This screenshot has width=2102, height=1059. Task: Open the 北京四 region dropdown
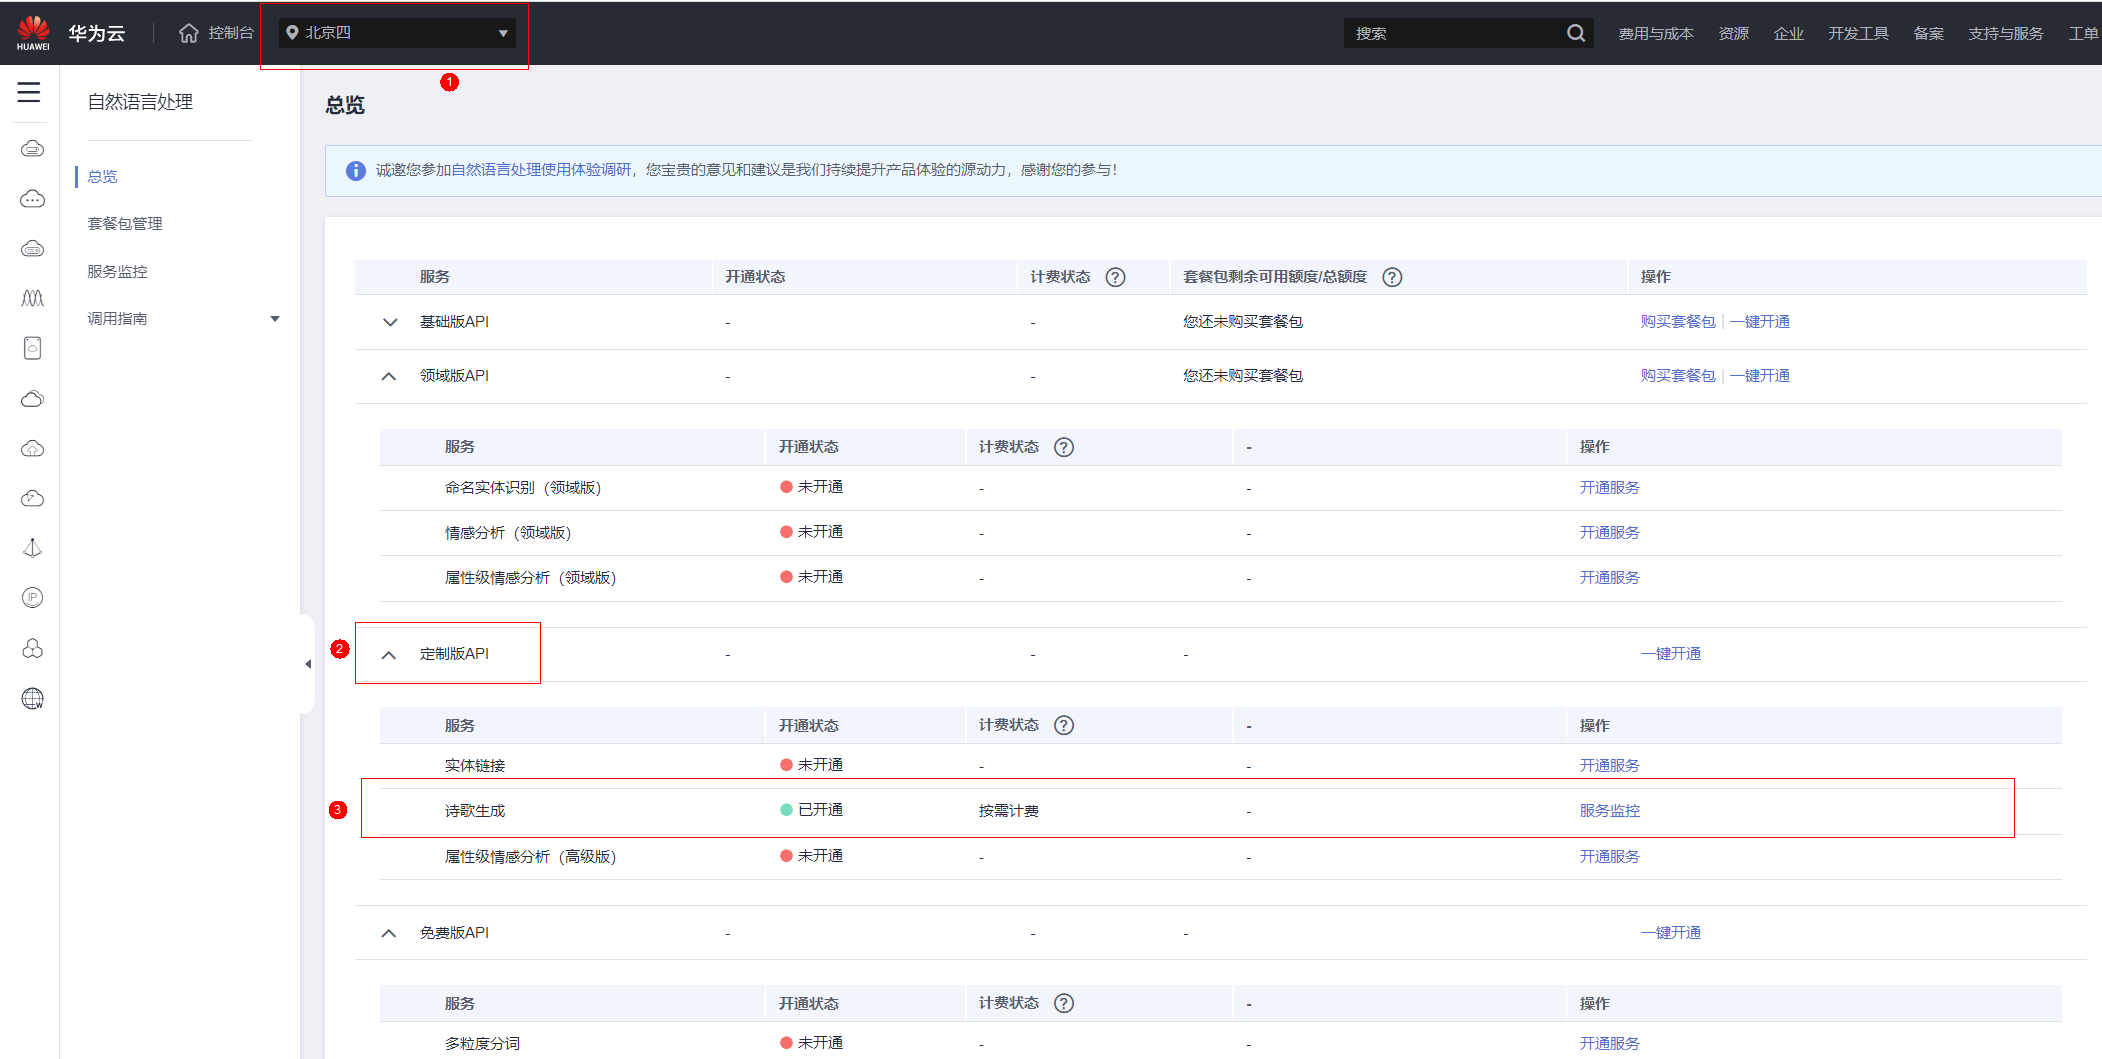(x=398, y=33)
